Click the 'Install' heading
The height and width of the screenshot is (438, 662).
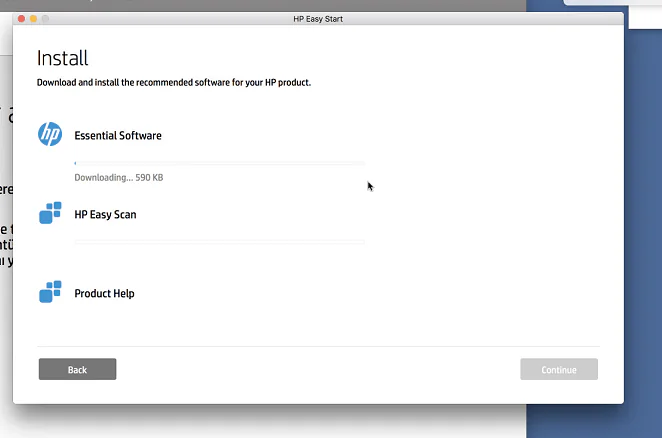62,58
